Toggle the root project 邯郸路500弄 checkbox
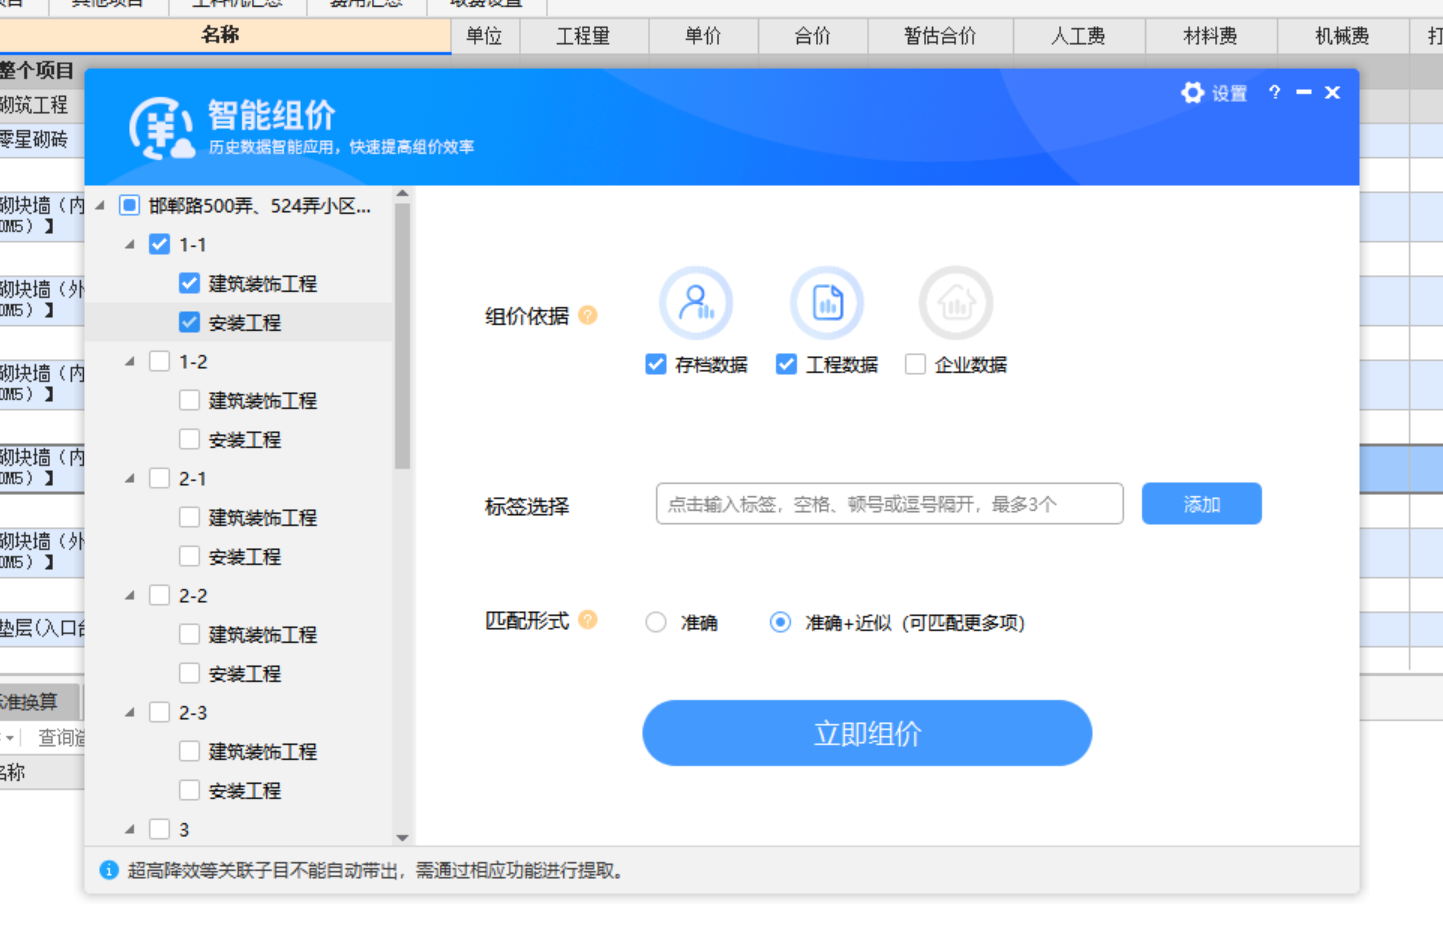The image size is (1443, 933). pyautogui.click(x=129, y=205)
